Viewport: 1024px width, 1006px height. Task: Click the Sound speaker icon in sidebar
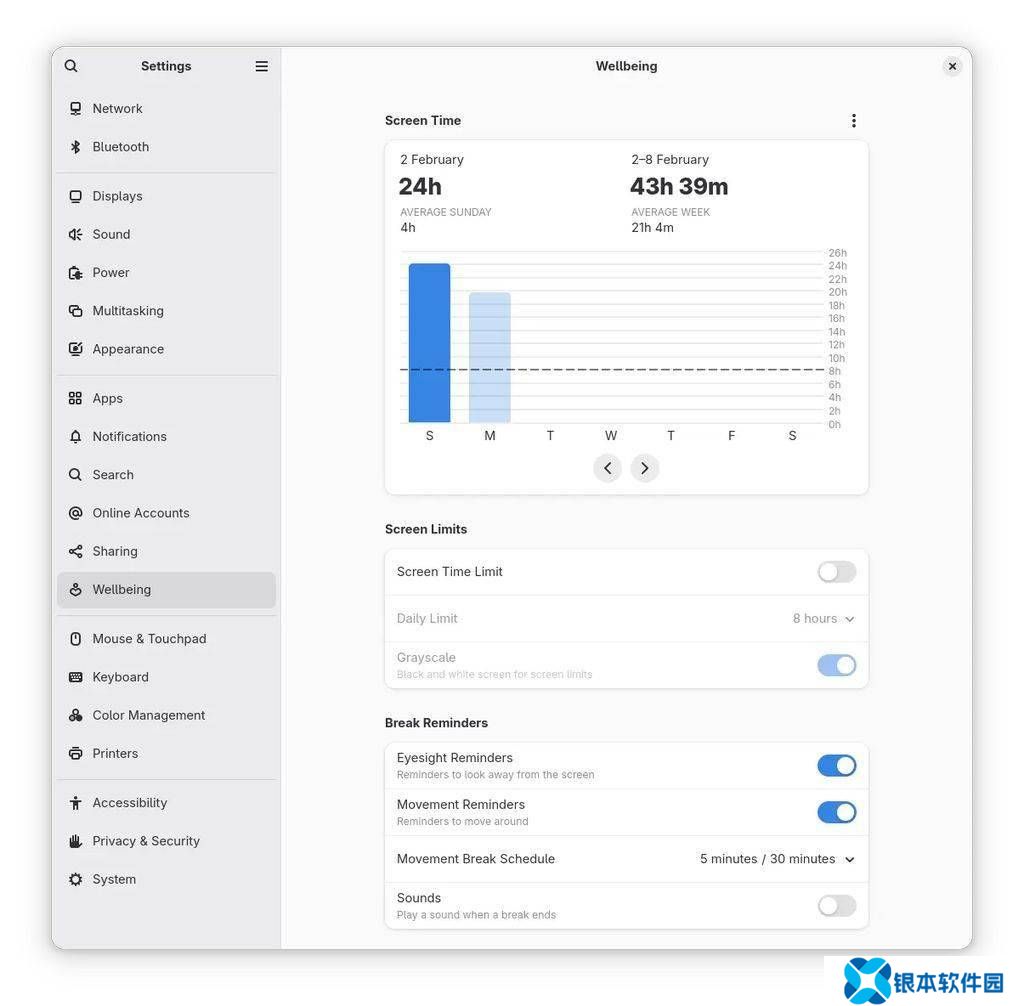click(x=75, y=234)
